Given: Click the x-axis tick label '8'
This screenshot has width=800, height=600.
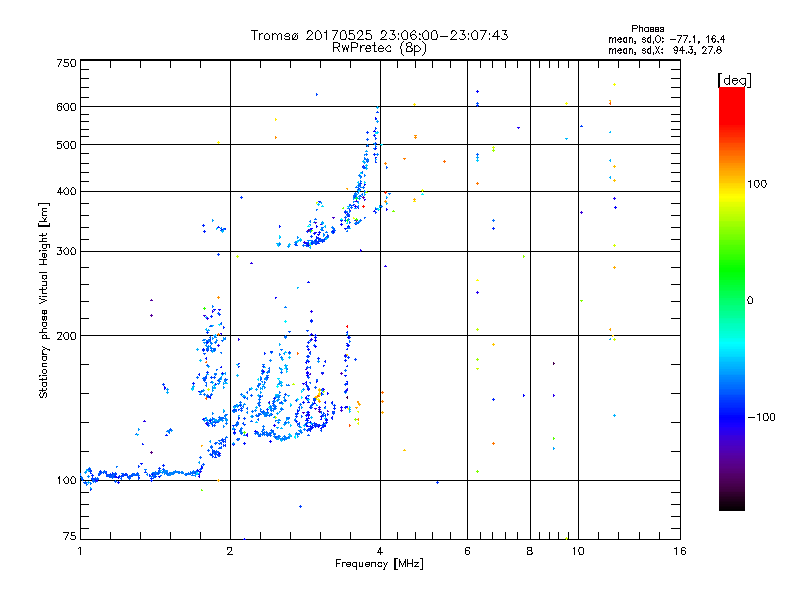Looking at the screenshot, I should [x=530, y=551].
